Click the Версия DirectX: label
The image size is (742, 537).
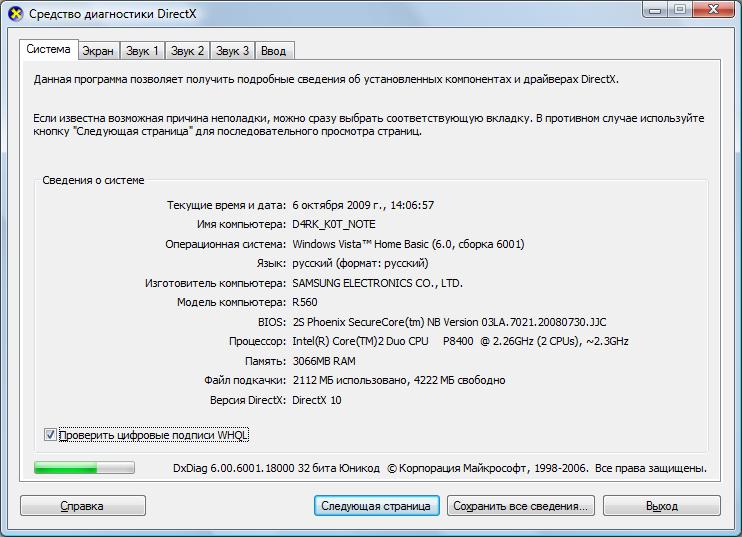point(248,400)
